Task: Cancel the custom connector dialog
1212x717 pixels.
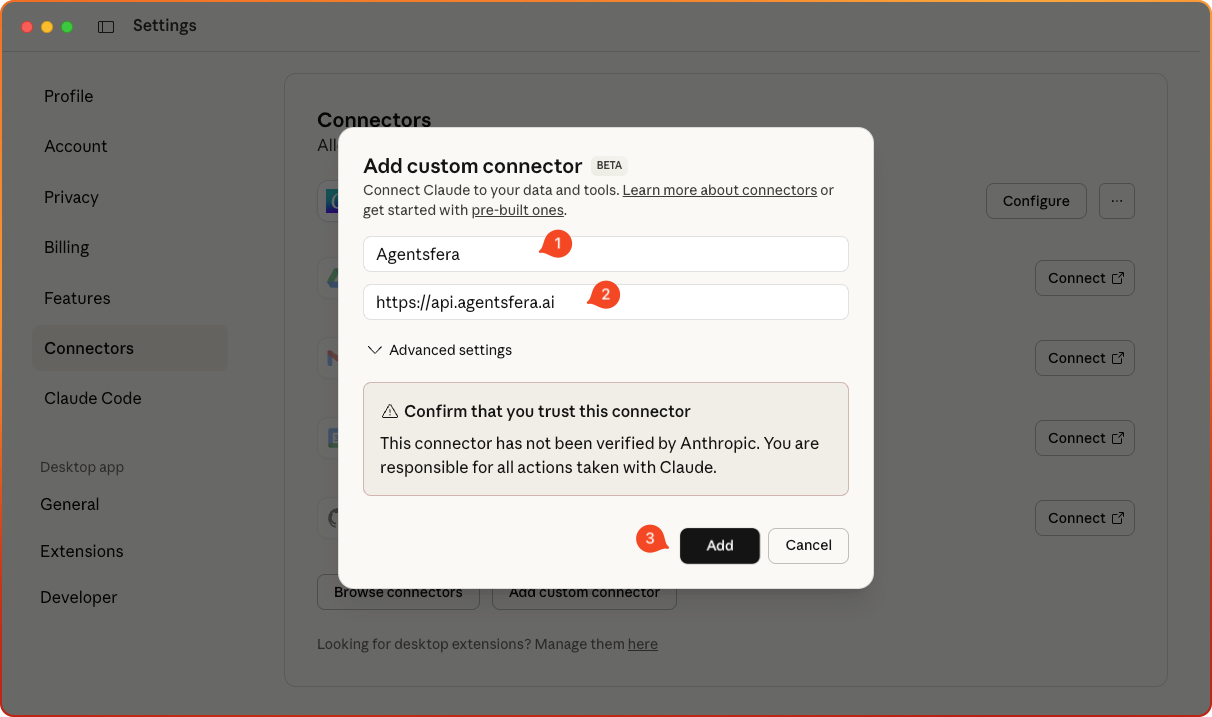Action: click(808, 545)
